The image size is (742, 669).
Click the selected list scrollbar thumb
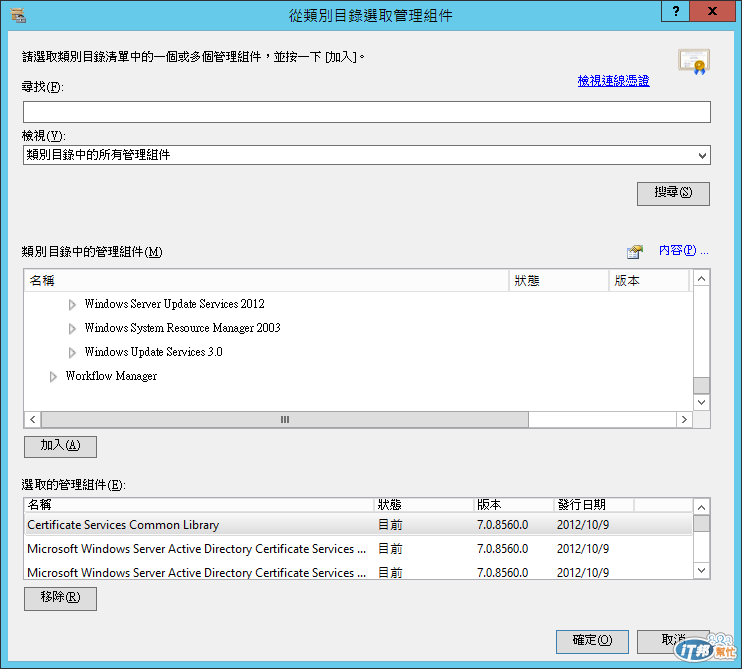(x=701, y=524)
